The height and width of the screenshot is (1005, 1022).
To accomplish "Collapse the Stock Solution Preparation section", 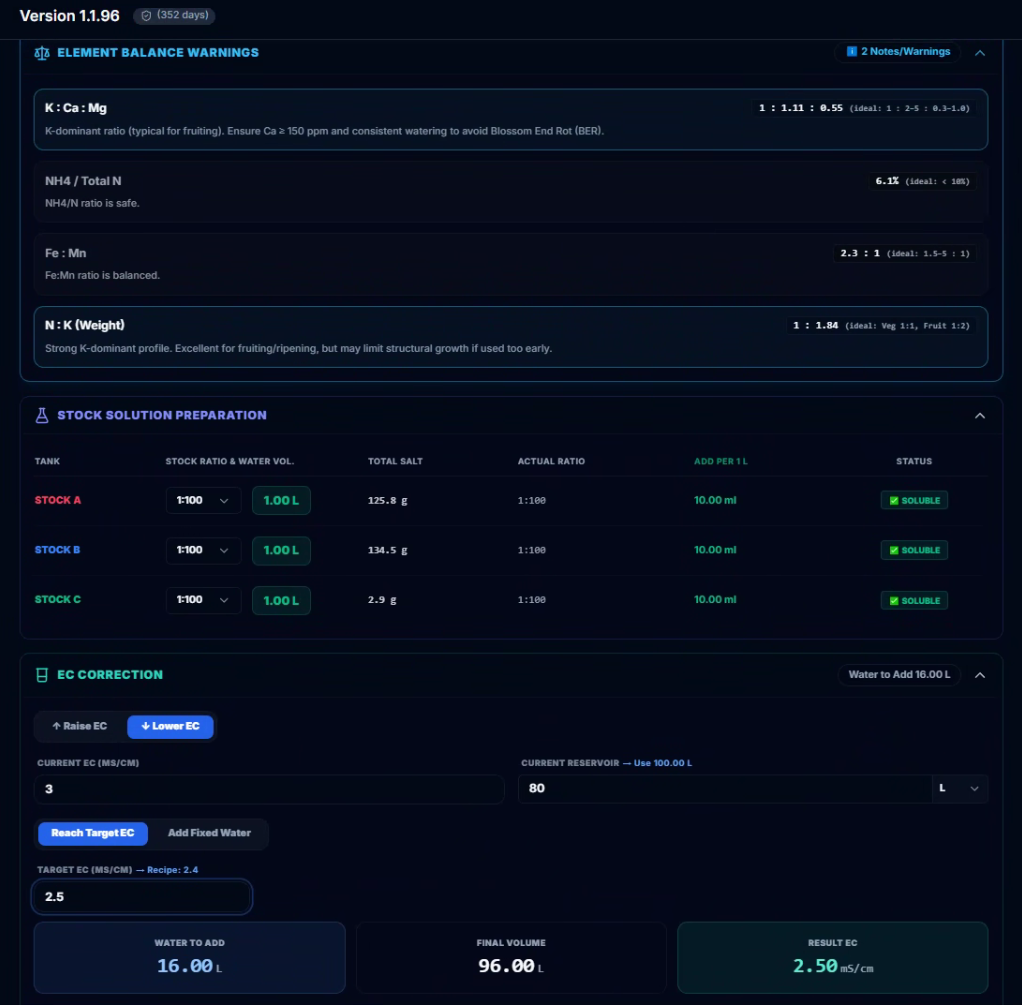I will tap(980, 416).
